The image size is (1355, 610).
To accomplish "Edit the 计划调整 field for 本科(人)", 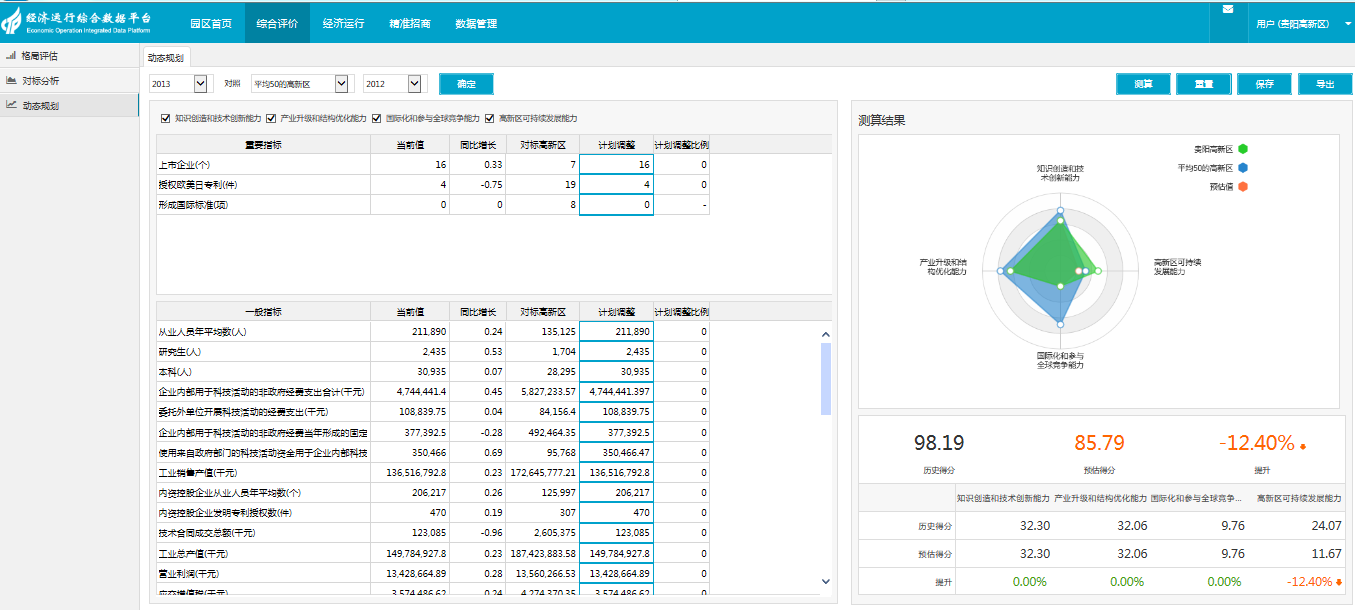I will (x=617, y=372).
